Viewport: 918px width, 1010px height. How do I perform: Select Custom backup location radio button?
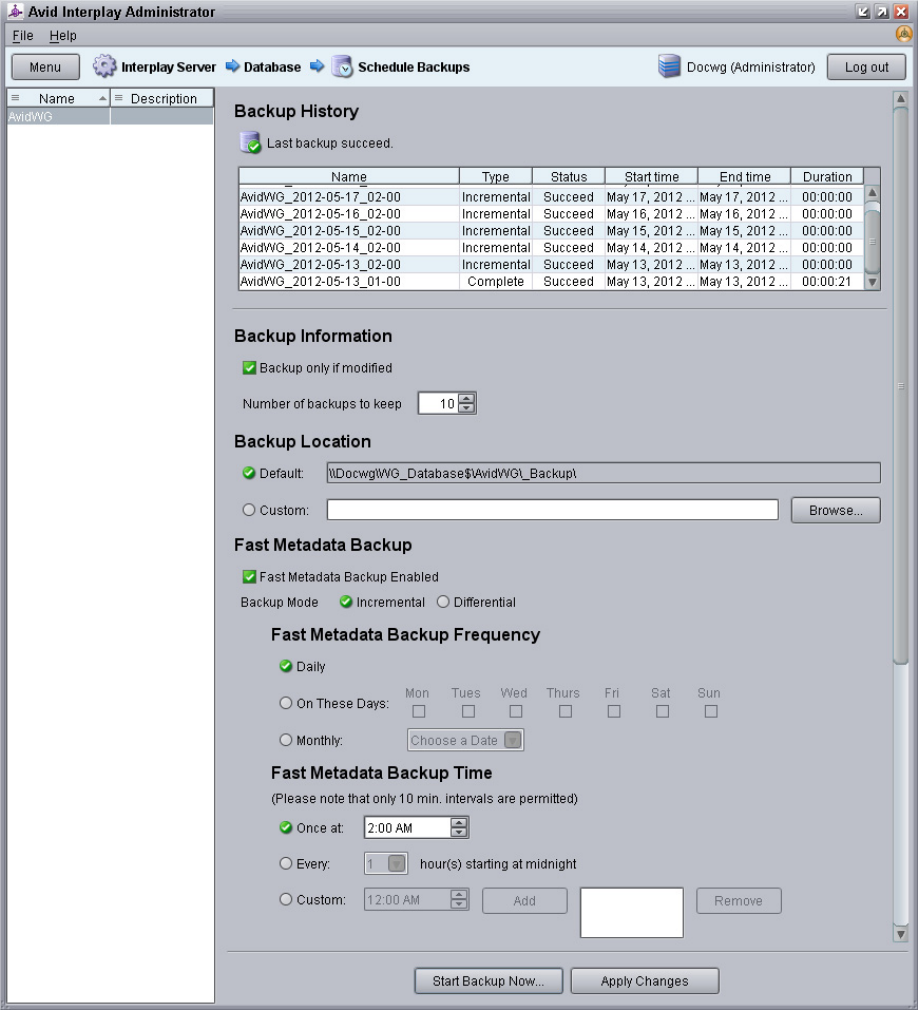(249, 510)
